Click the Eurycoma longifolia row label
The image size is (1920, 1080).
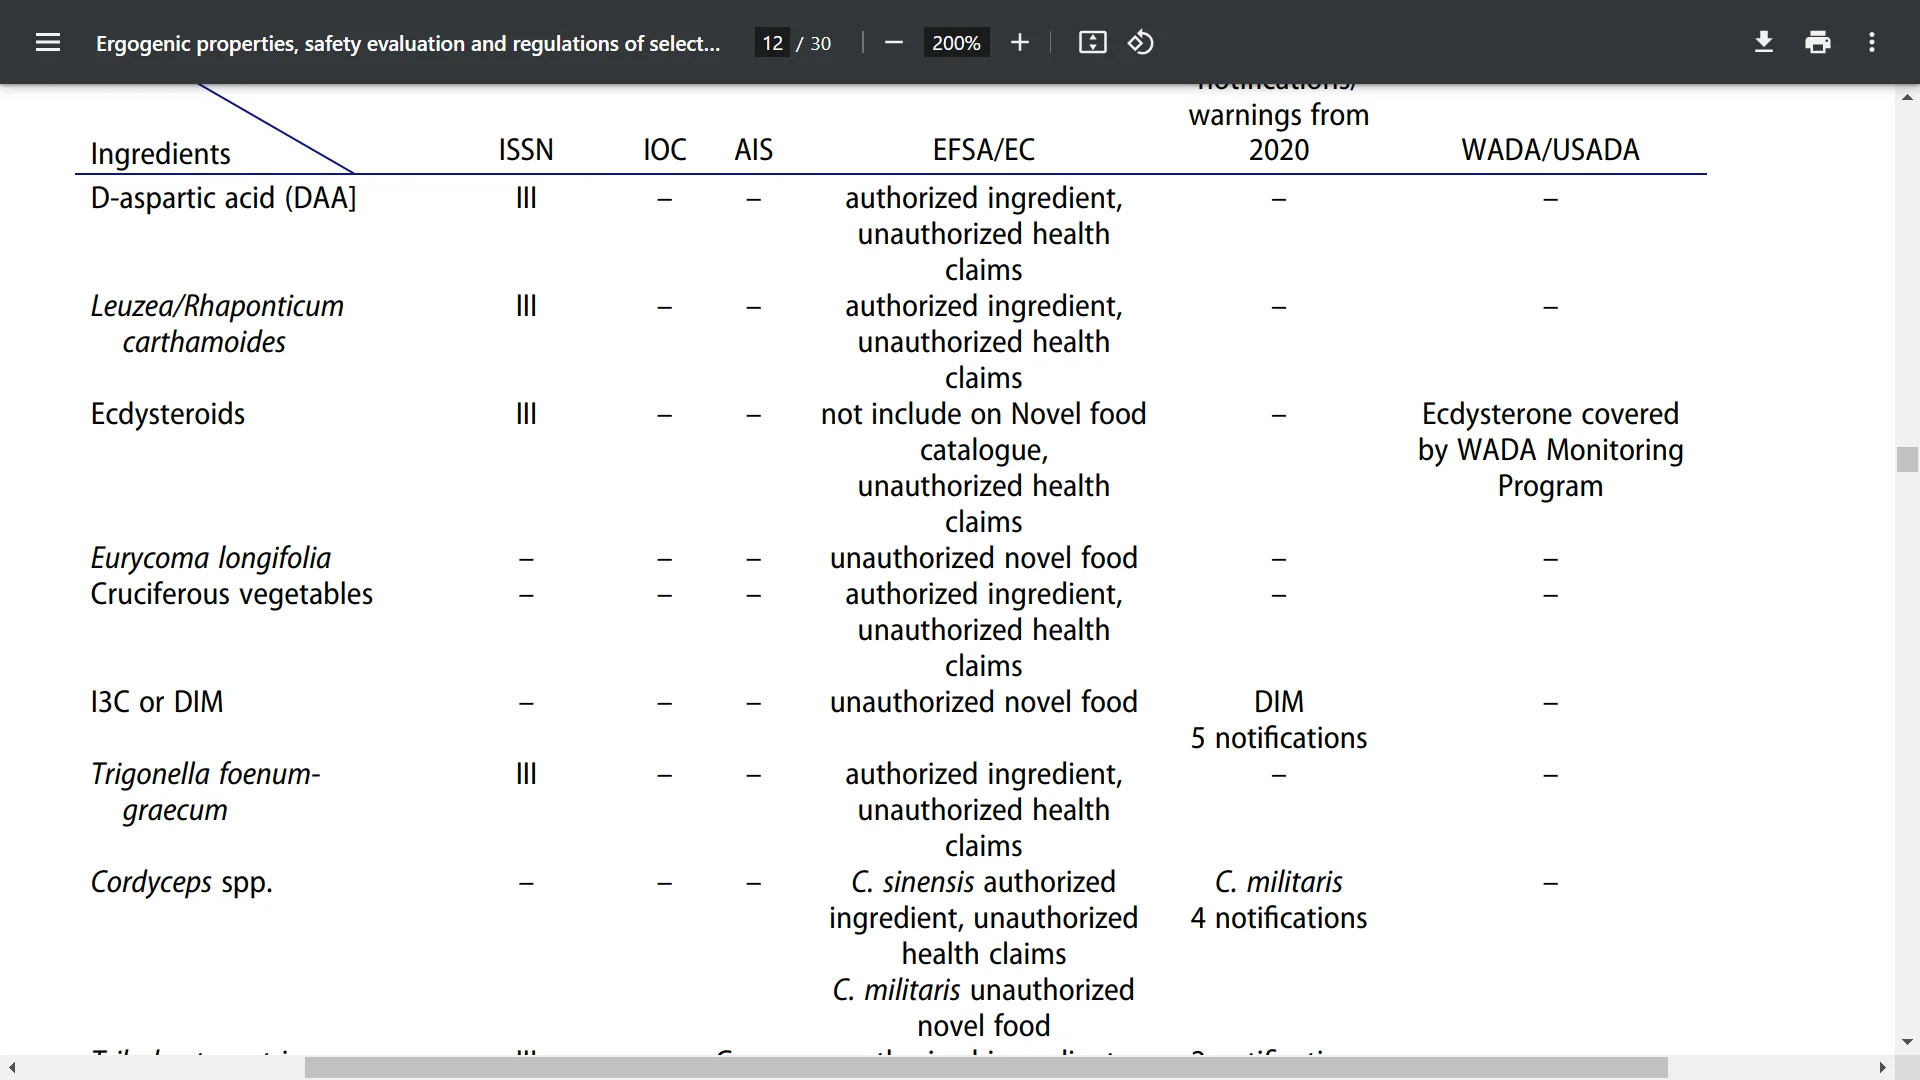210,558
